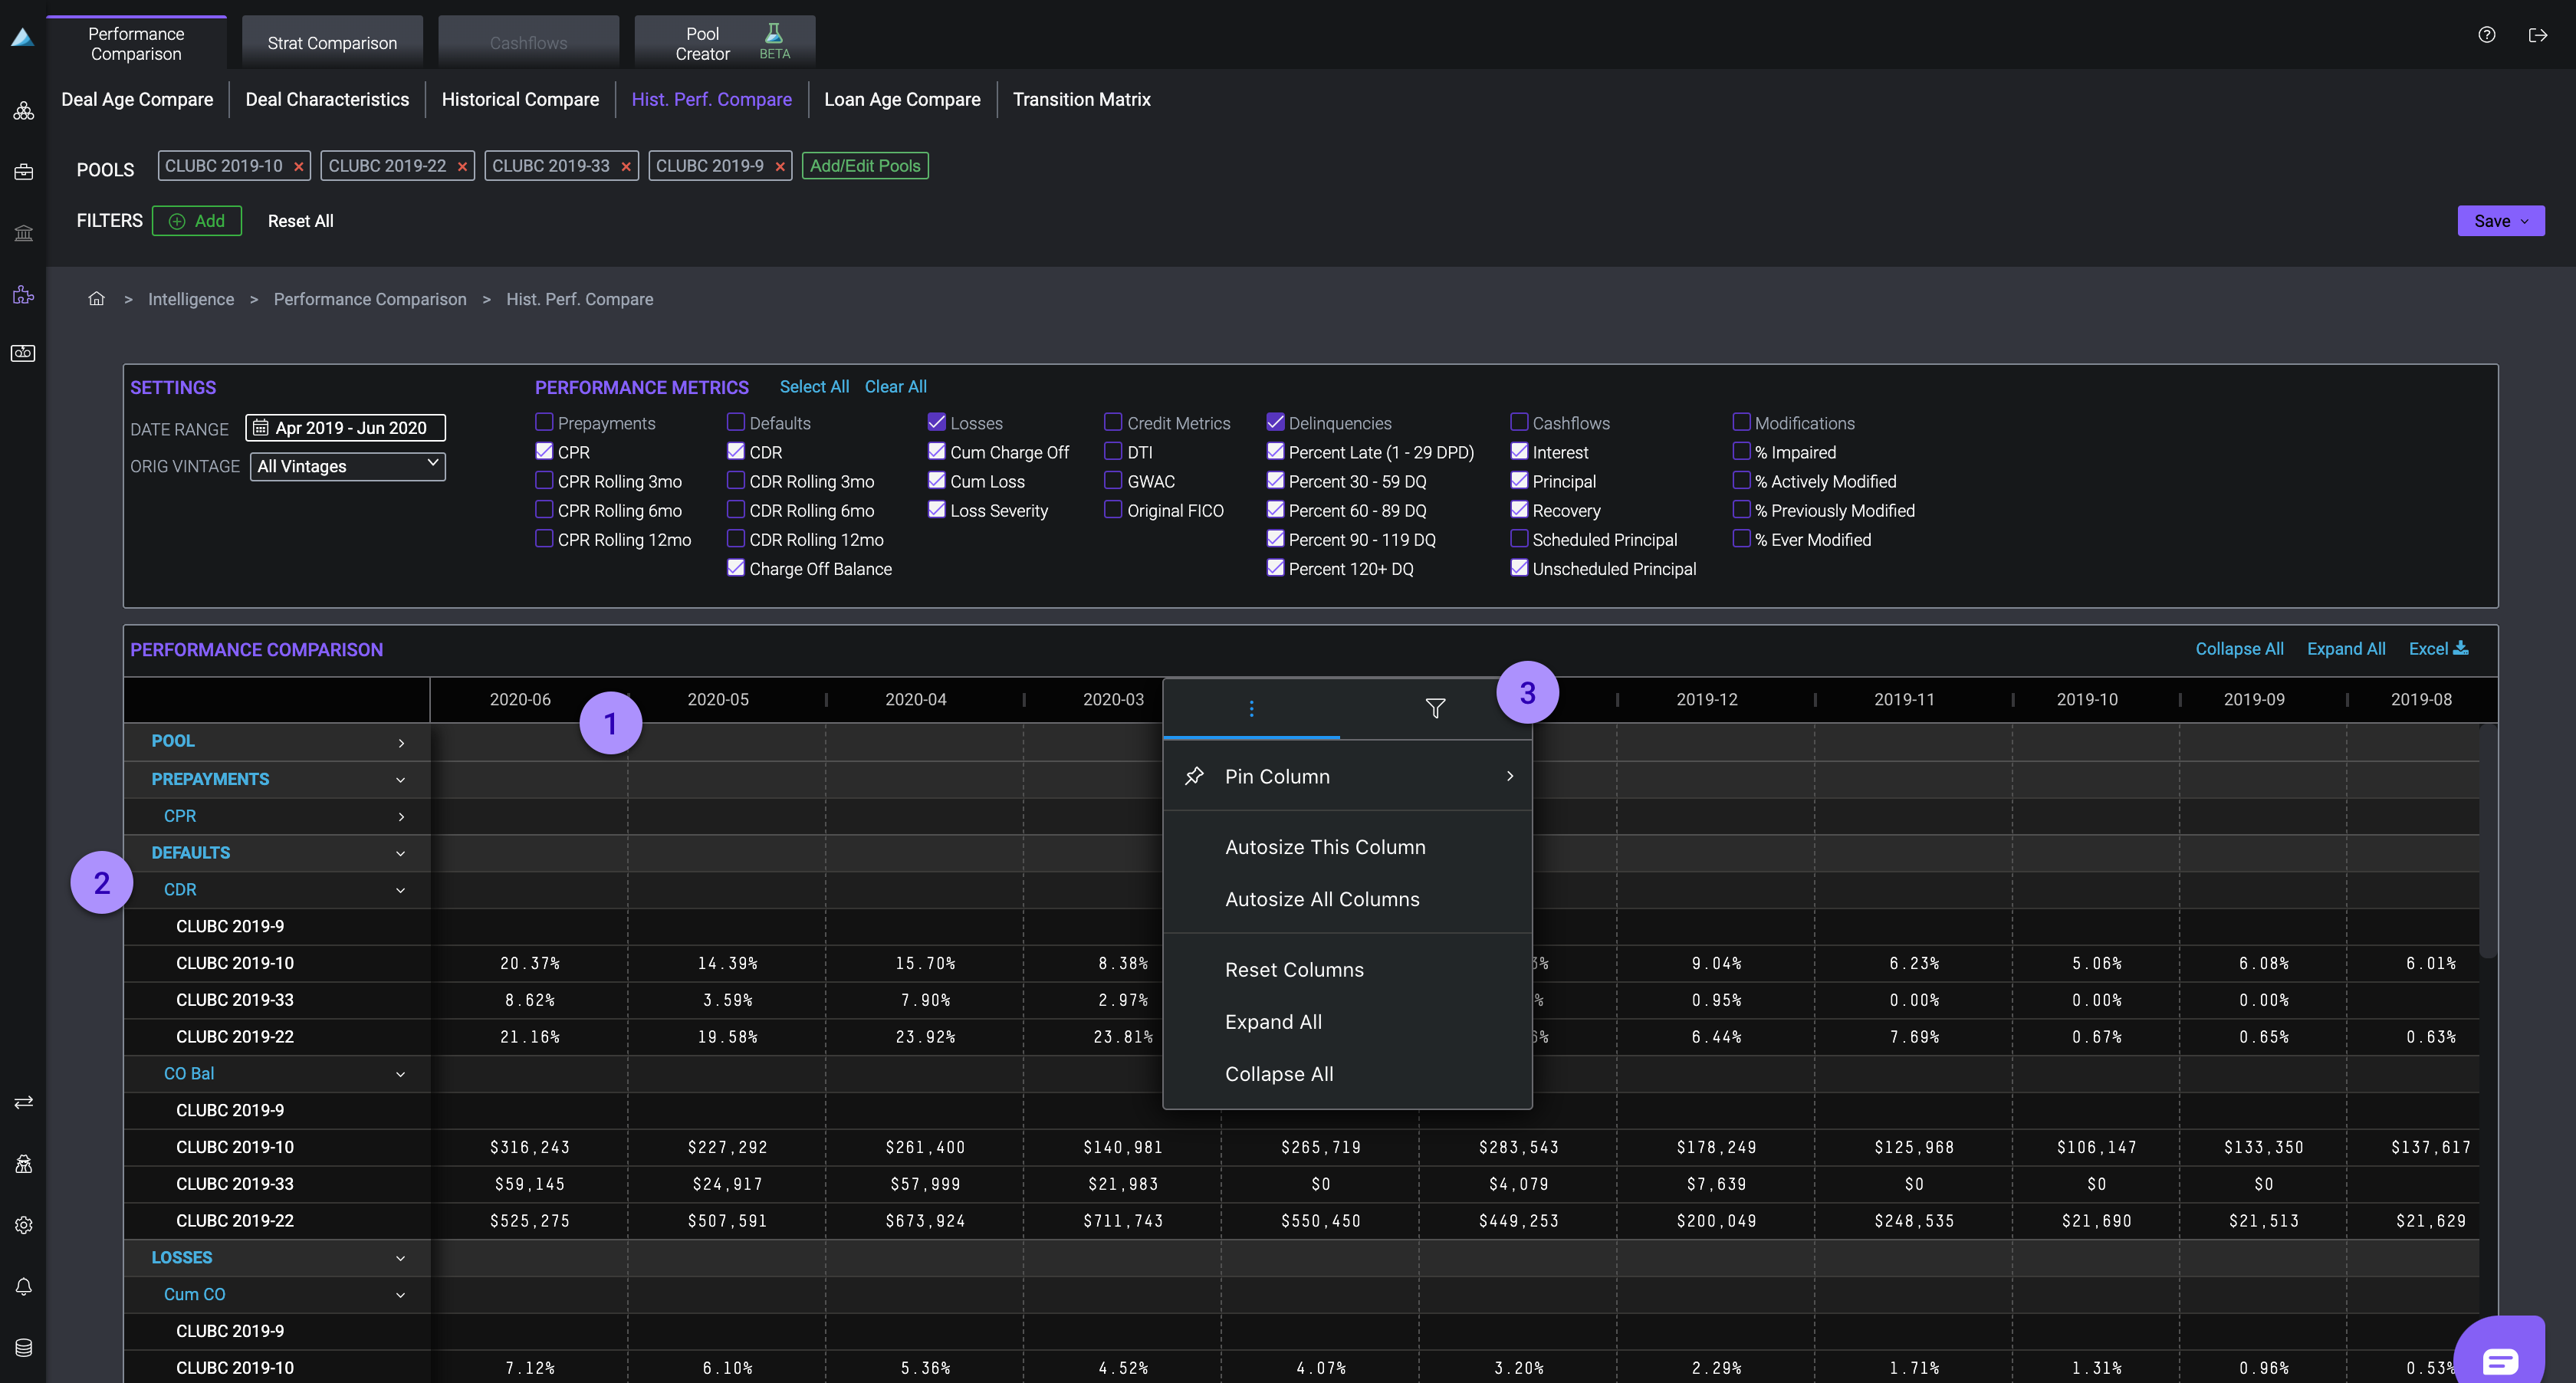Collapse the DEFAULTS section
Screen dimensions: 2576x1383
click(x=401, y=854)
